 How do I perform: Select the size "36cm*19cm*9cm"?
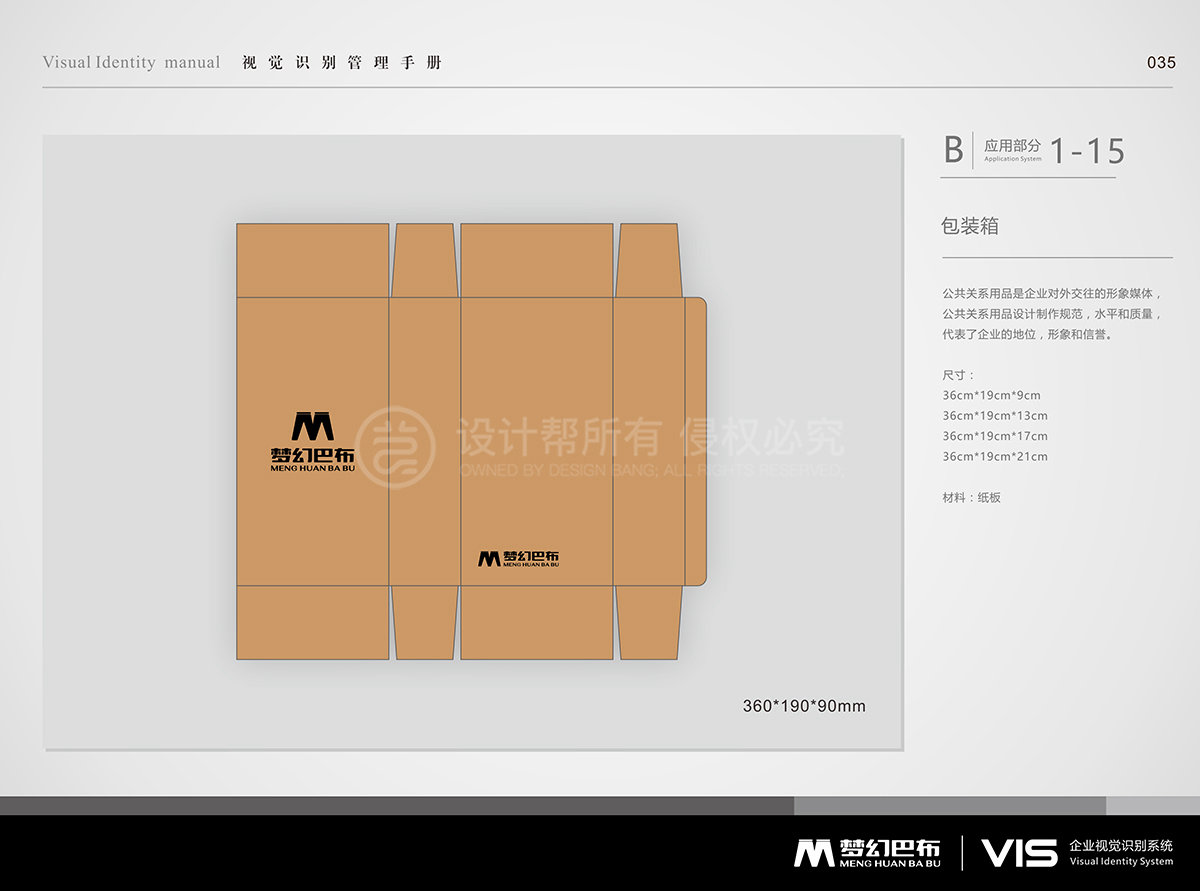pyautogui.click(x=991, y=395)
